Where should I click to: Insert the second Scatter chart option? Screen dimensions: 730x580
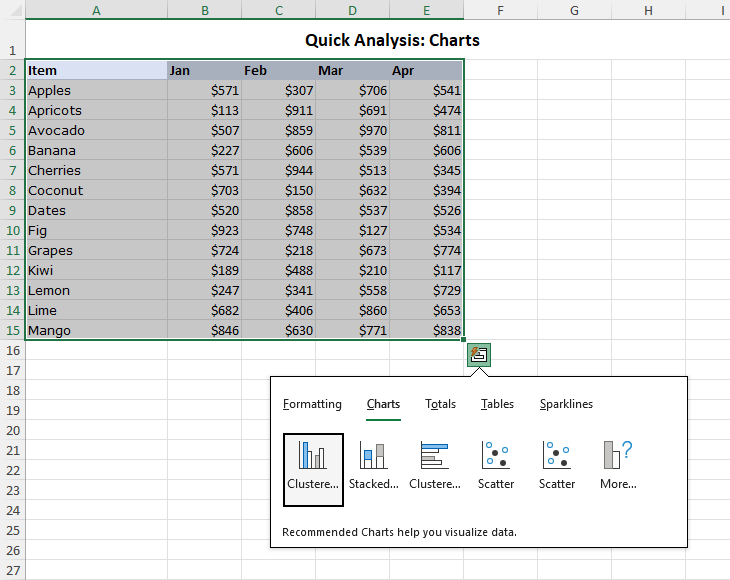(557, 470)
